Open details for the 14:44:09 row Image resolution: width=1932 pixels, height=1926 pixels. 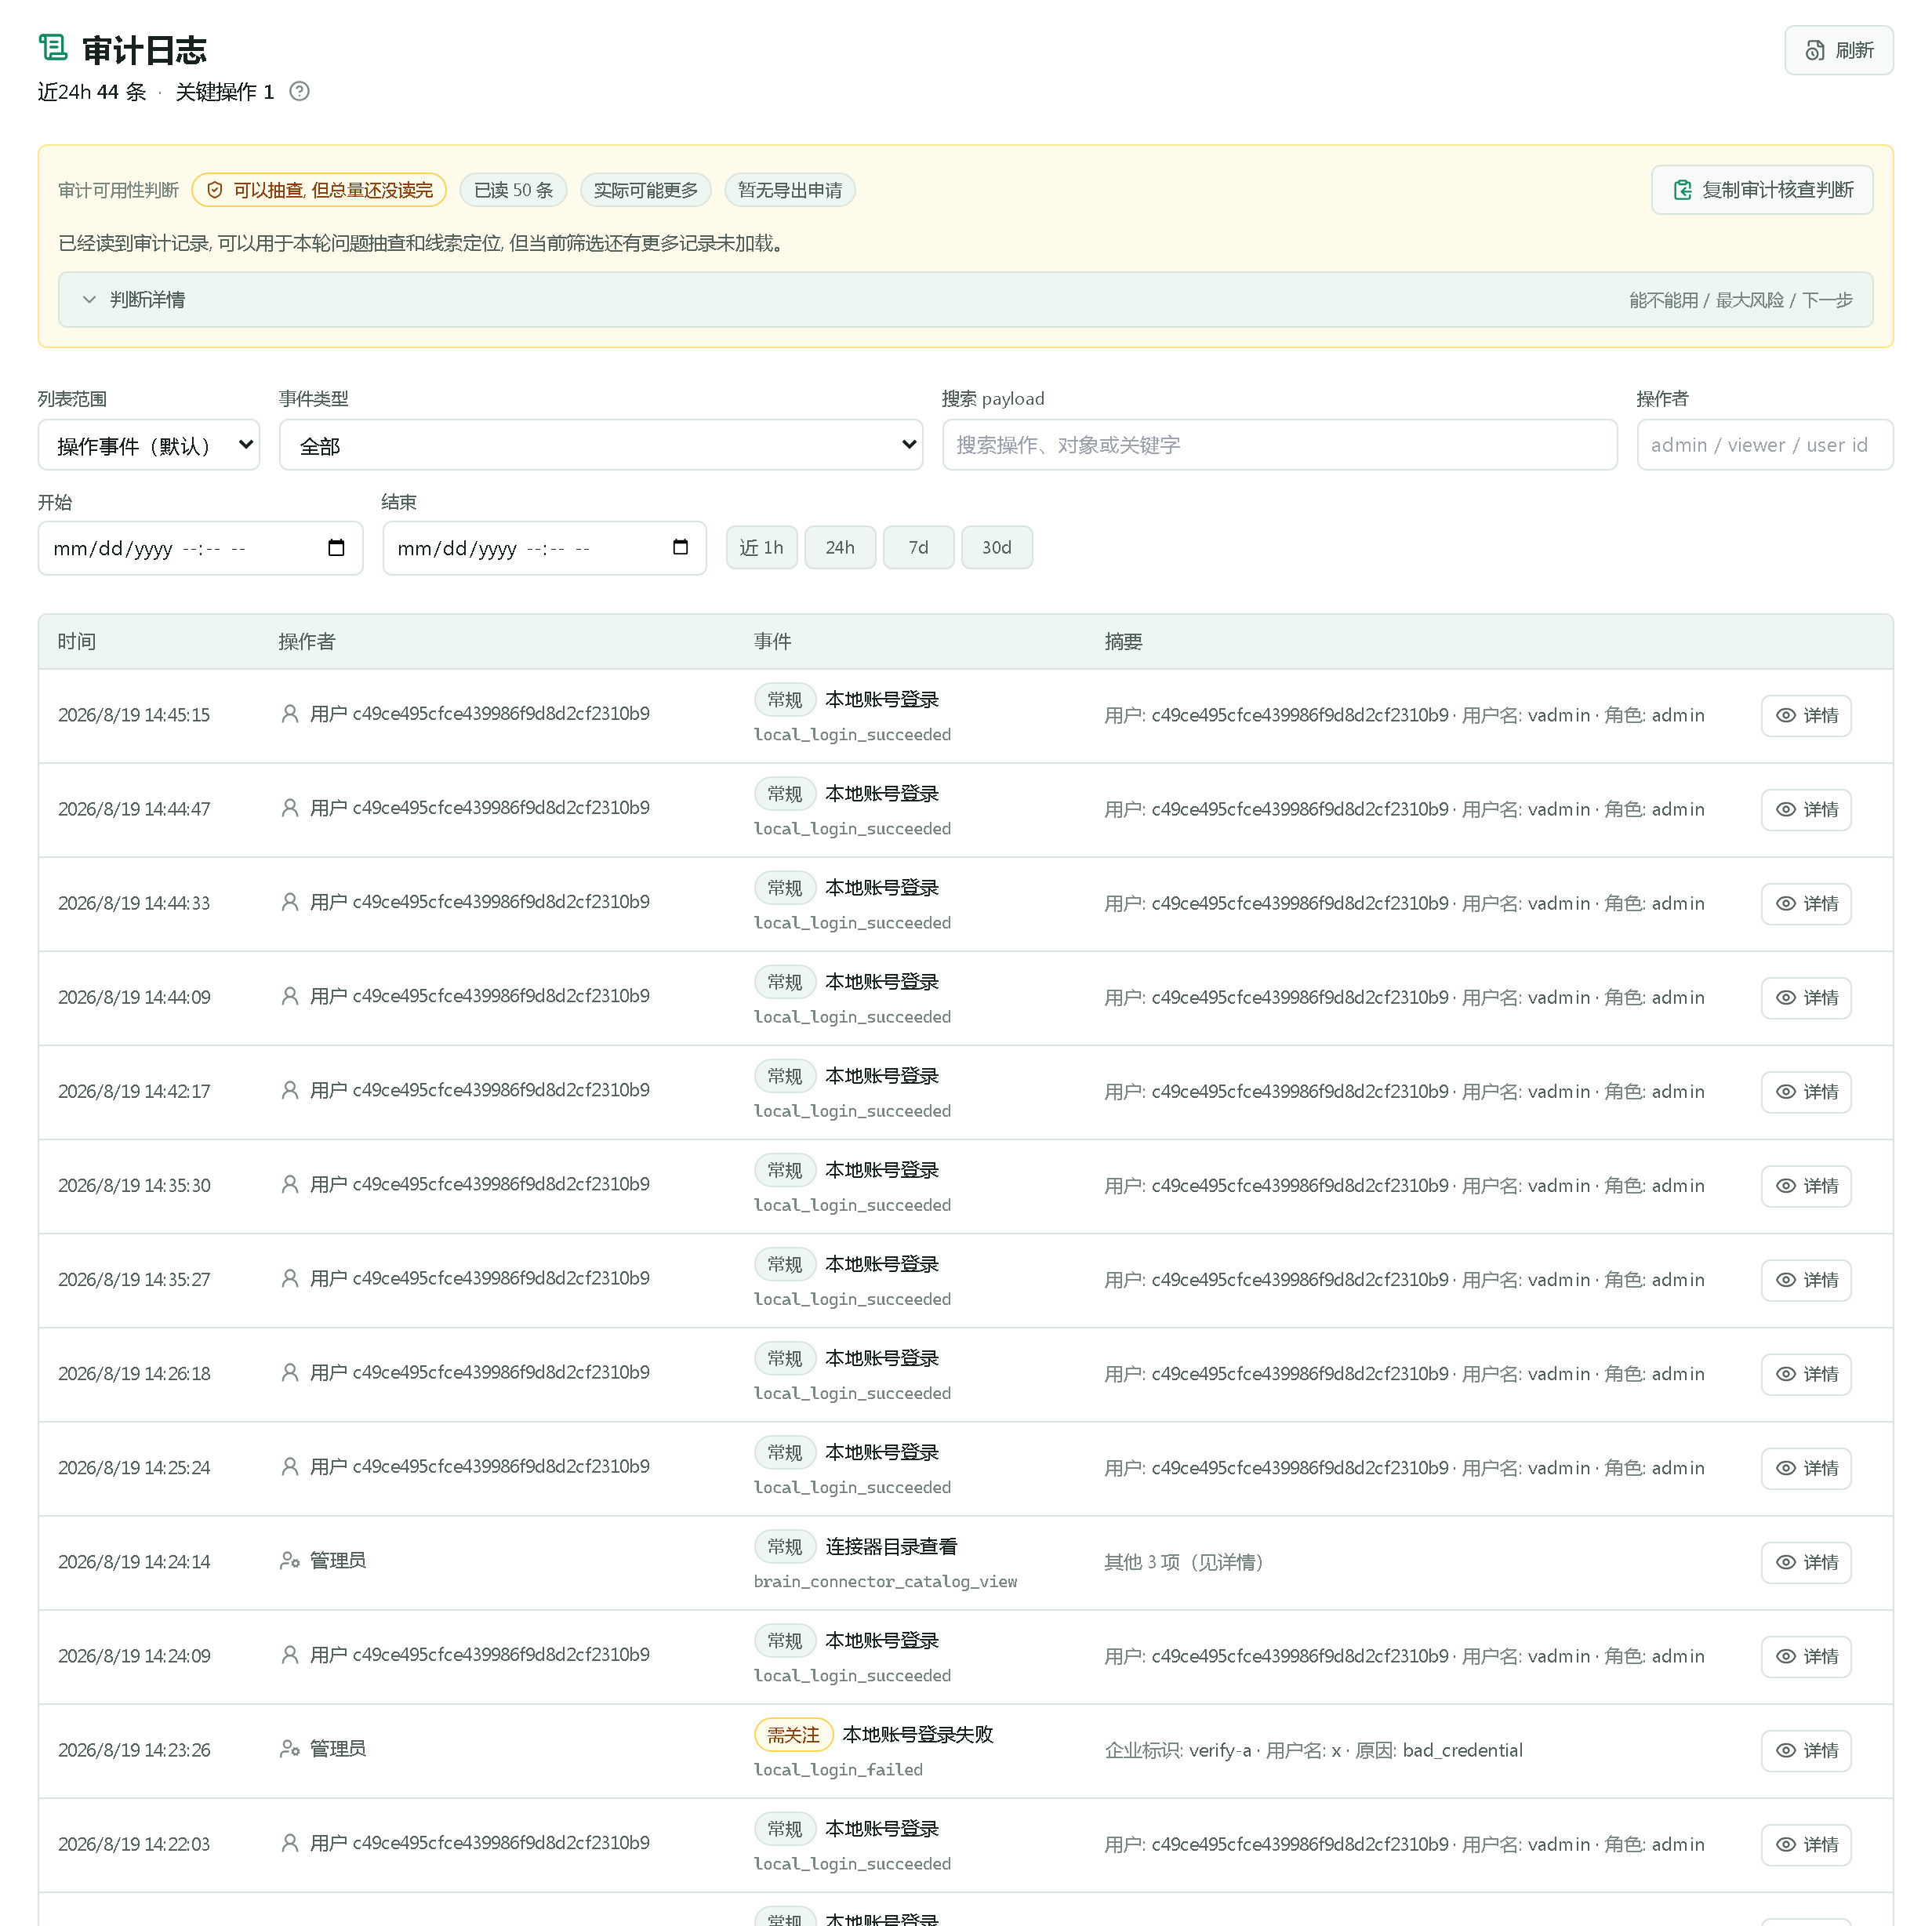[x=1806, y=998]
